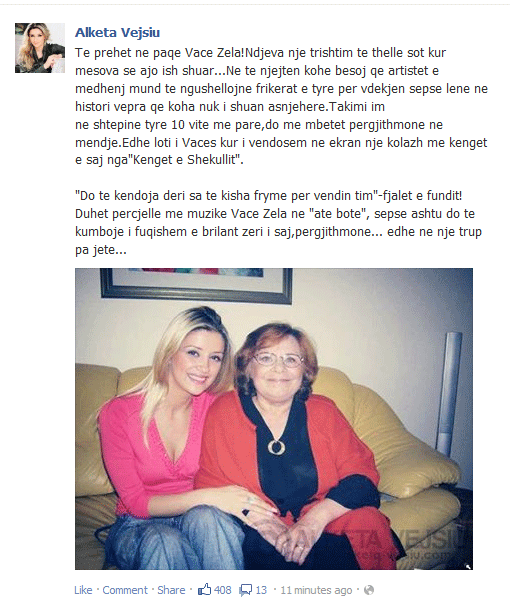Click the globe public audience icon
The height and width of the screenshot is (608, 510).
[x=369, y=590]
